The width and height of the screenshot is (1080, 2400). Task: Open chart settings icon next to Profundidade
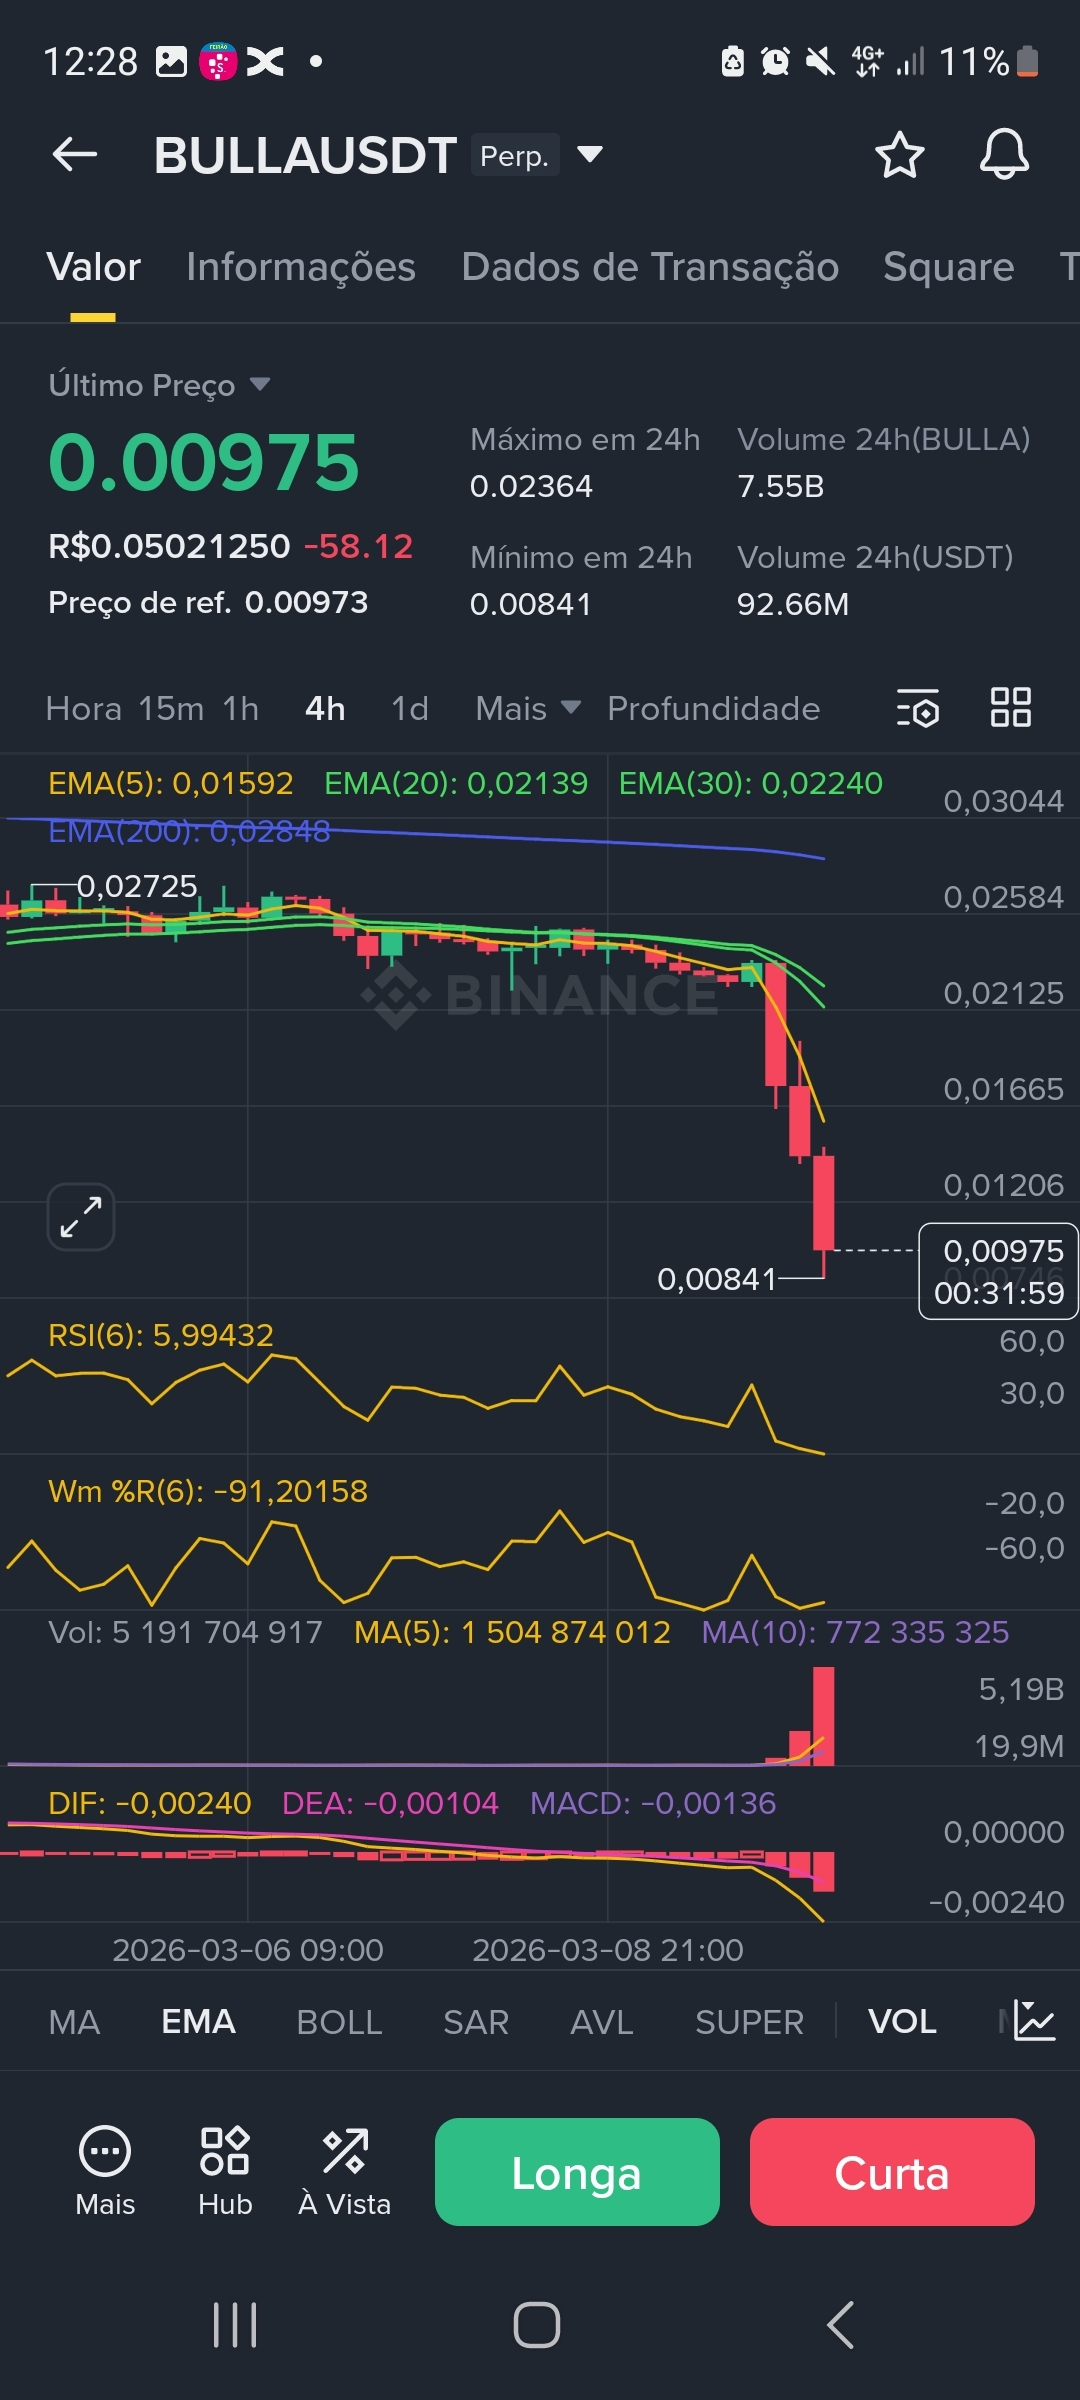[917, 708]
